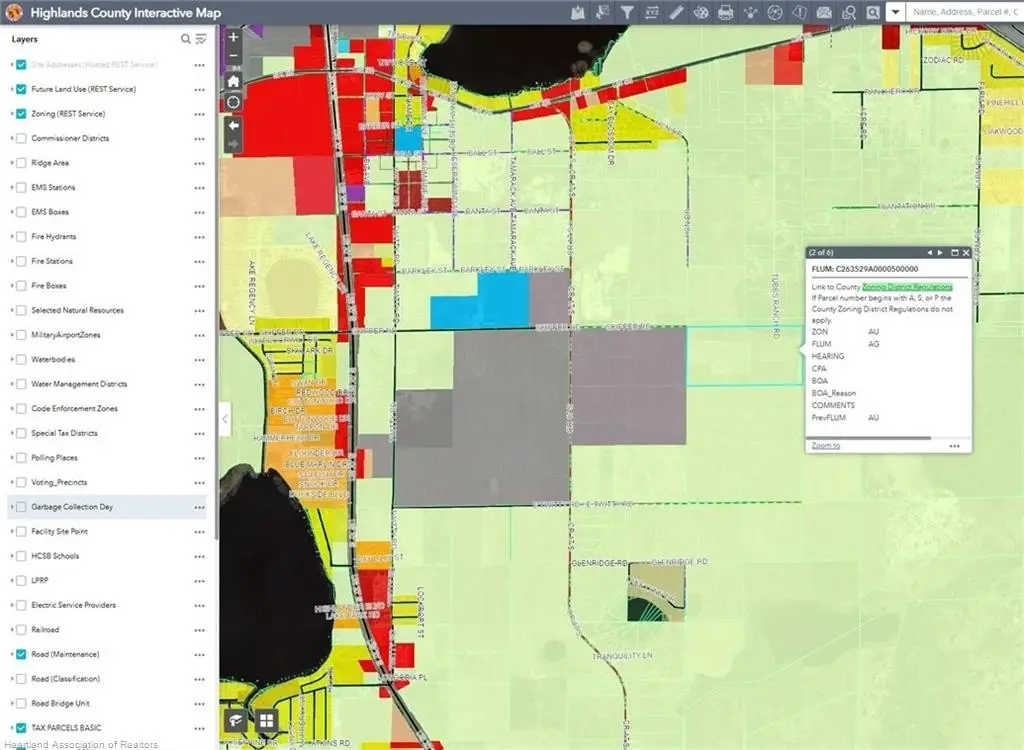Uncheck the TAX PARCELS BASIC layer
The width and height of the screenshot is (1024, 750).
[21, 728]
